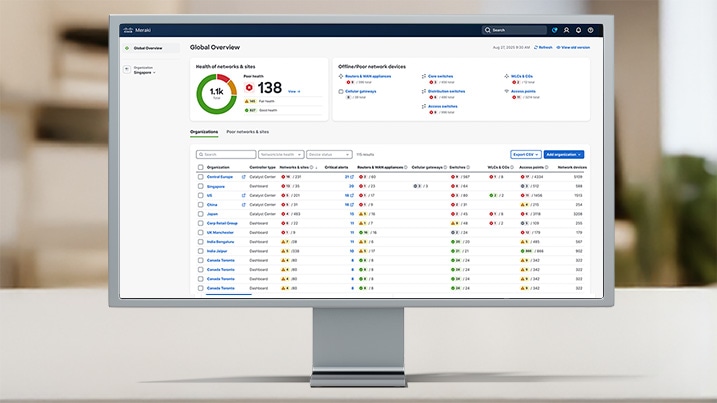The width and height of the screenshot is (717, 403).
Task: Click the Add organization button
Action: coord(565,155)
